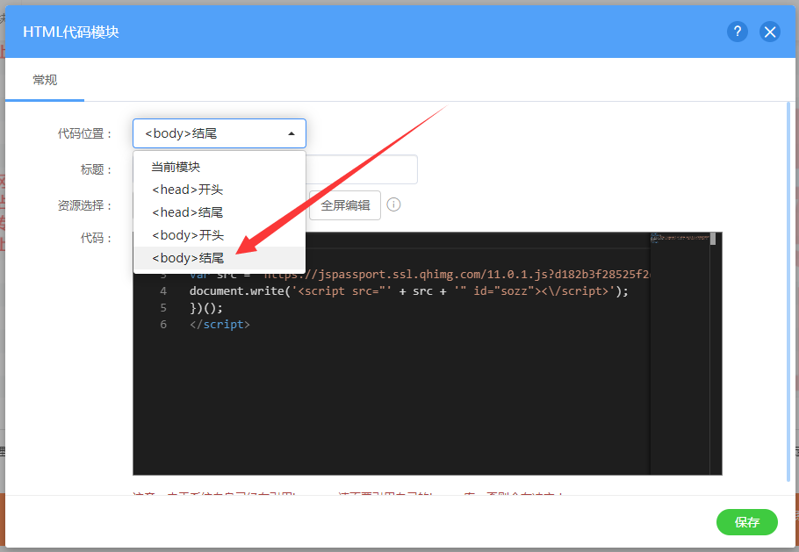Viewport: 799px width, 552px height.
Task: Click the 代码位置 label
Action: (x=84, y=134)
